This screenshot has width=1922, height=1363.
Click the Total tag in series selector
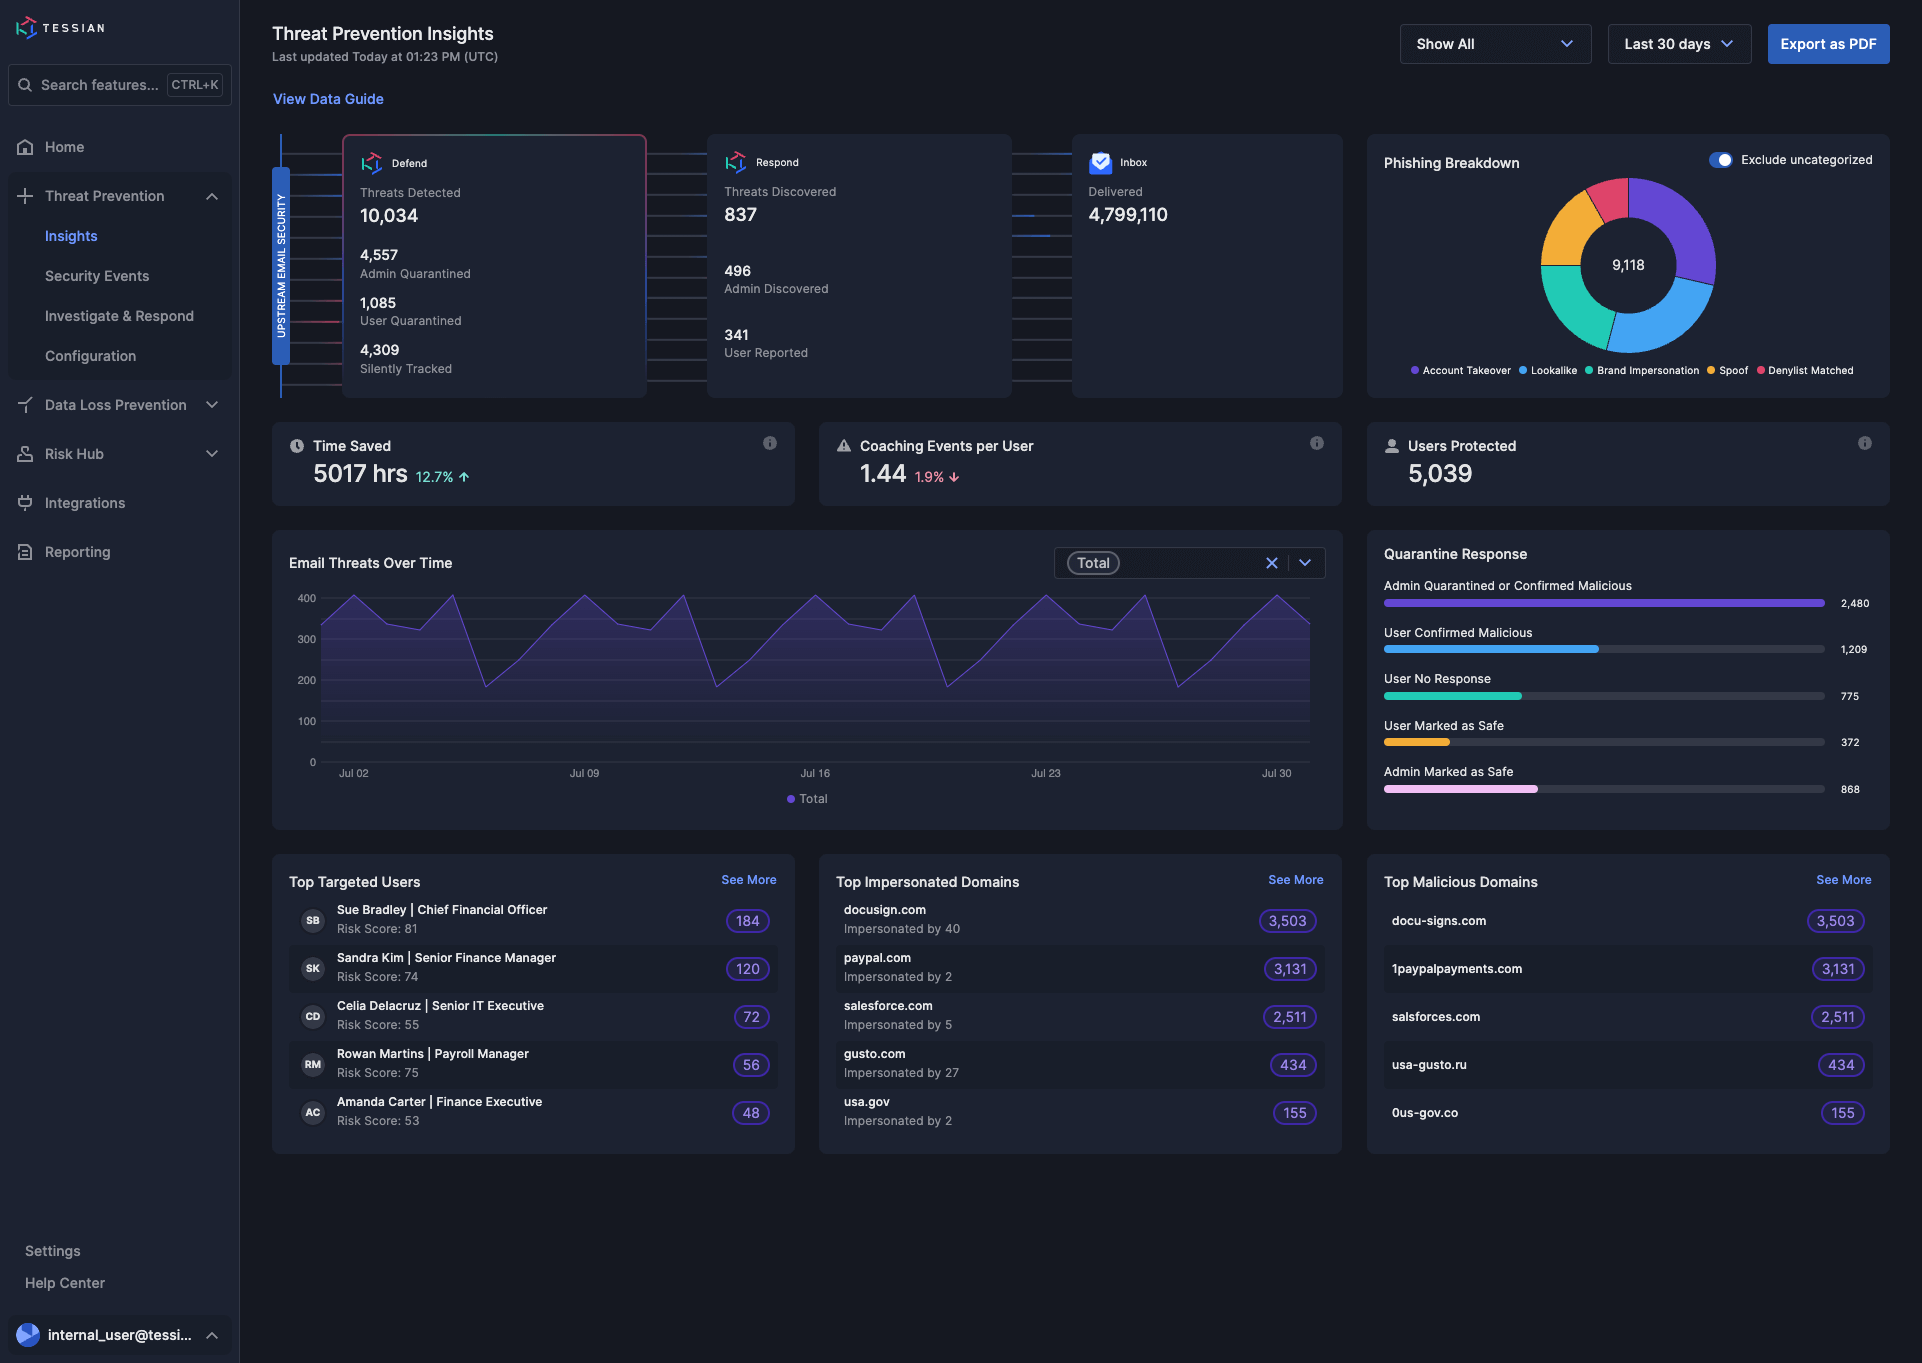[1093, 563]
